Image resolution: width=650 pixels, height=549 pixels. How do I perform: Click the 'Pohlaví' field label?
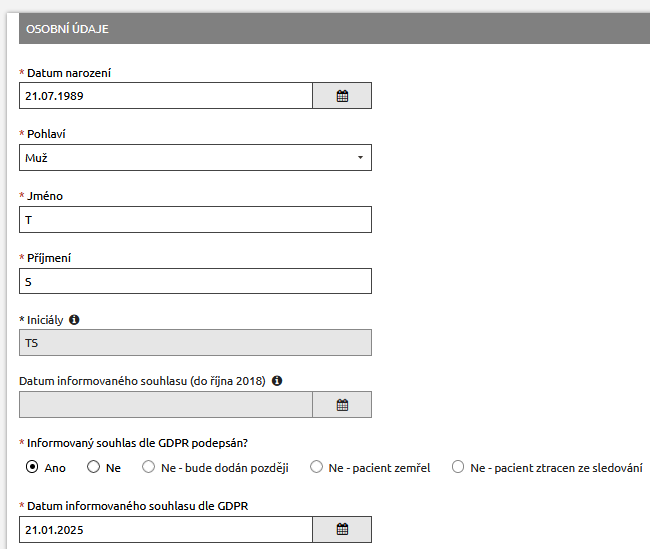click(47, 134)
